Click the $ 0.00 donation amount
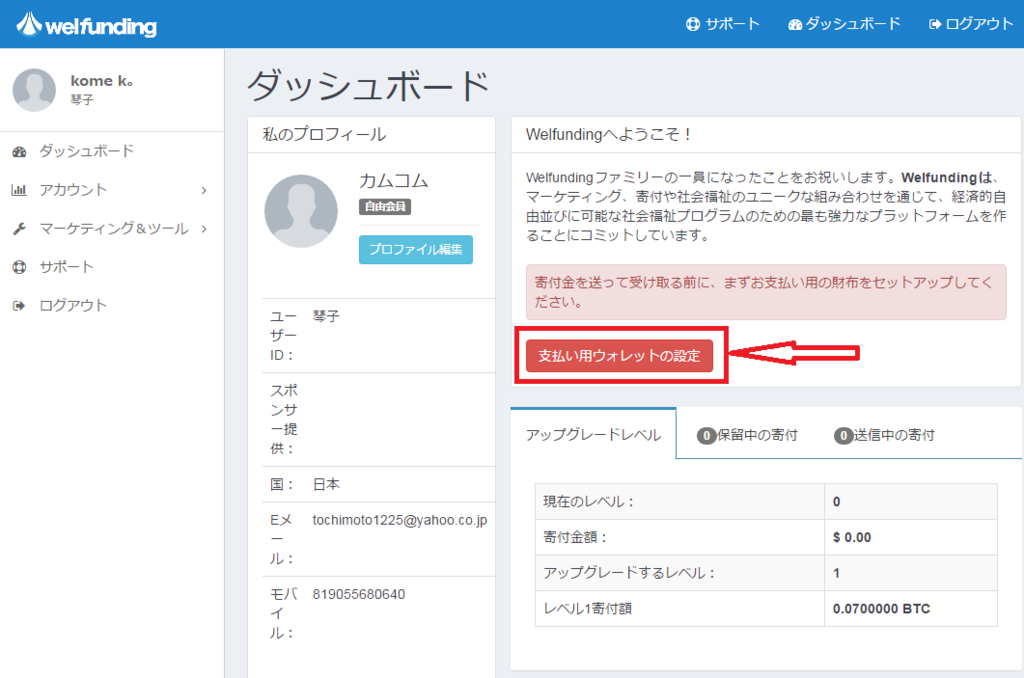 tap(852, 538)
